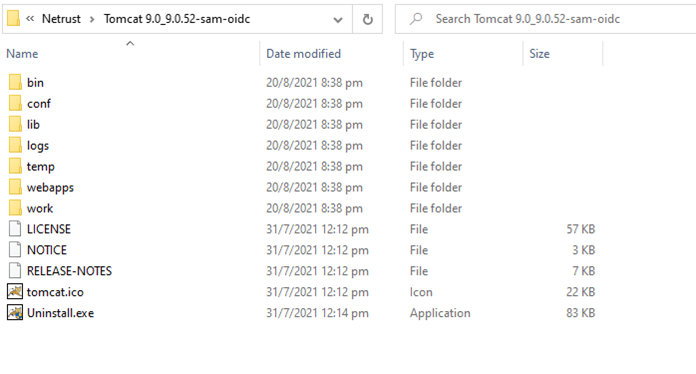
Task: Refresh the current folder view
Action: (368, 19)
